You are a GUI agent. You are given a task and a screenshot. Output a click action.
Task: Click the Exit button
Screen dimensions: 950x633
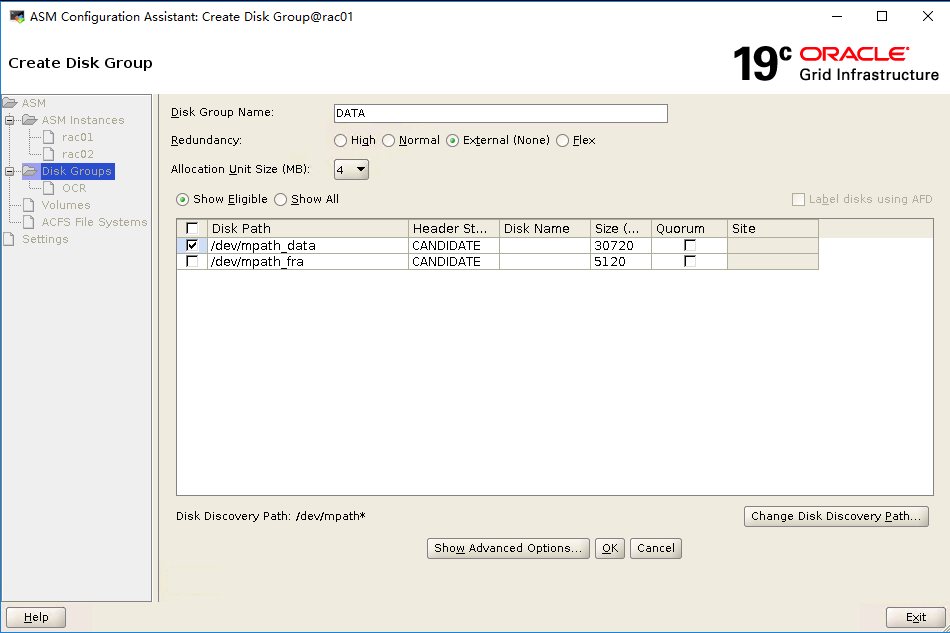pyautogui.click(x=915, y=617)
